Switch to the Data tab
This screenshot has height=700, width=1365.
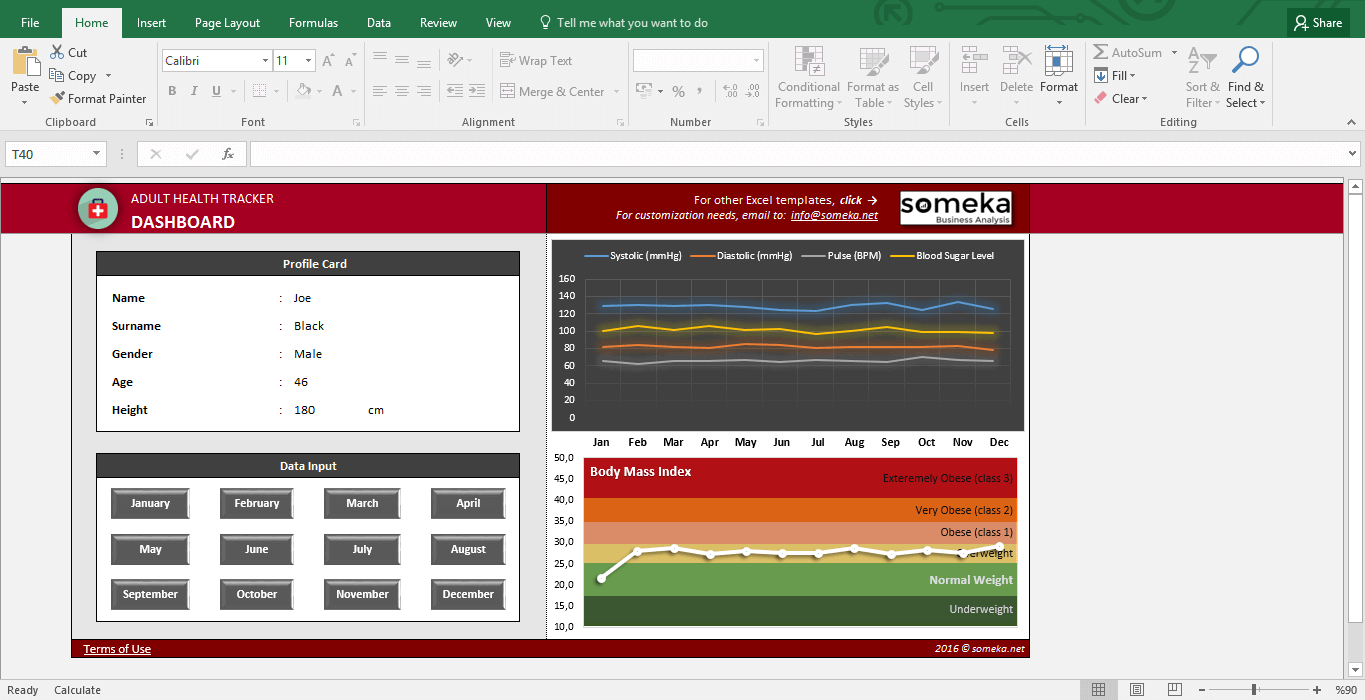(x=379, y=23)
